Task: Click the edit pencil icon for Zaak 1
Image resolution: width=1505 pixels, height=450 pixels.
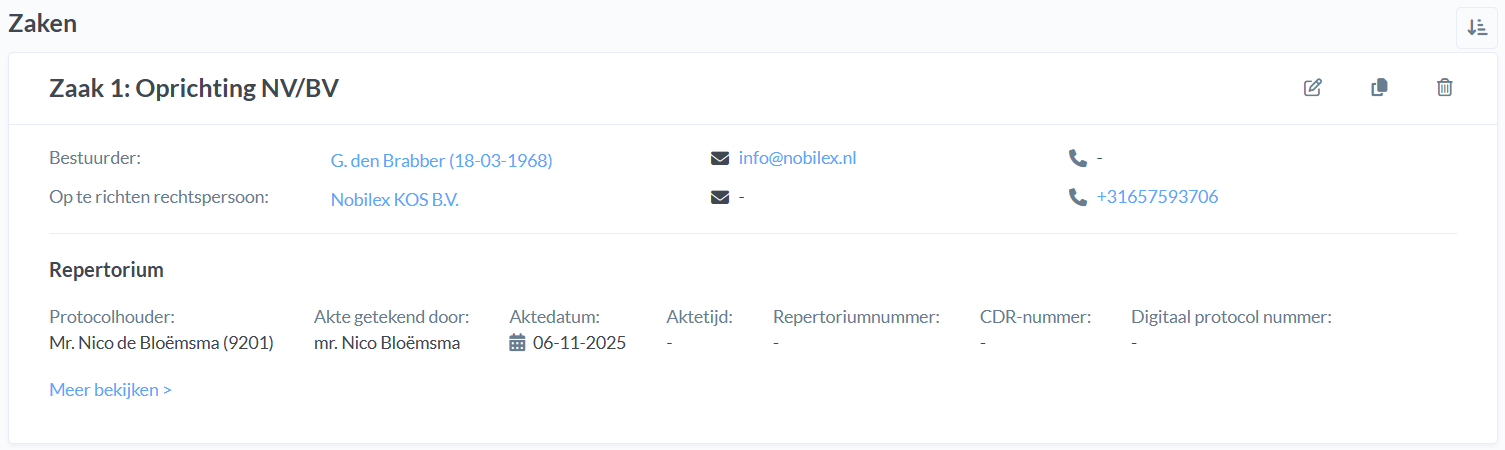Action: pyautogui.click(x=1313, y=88)
